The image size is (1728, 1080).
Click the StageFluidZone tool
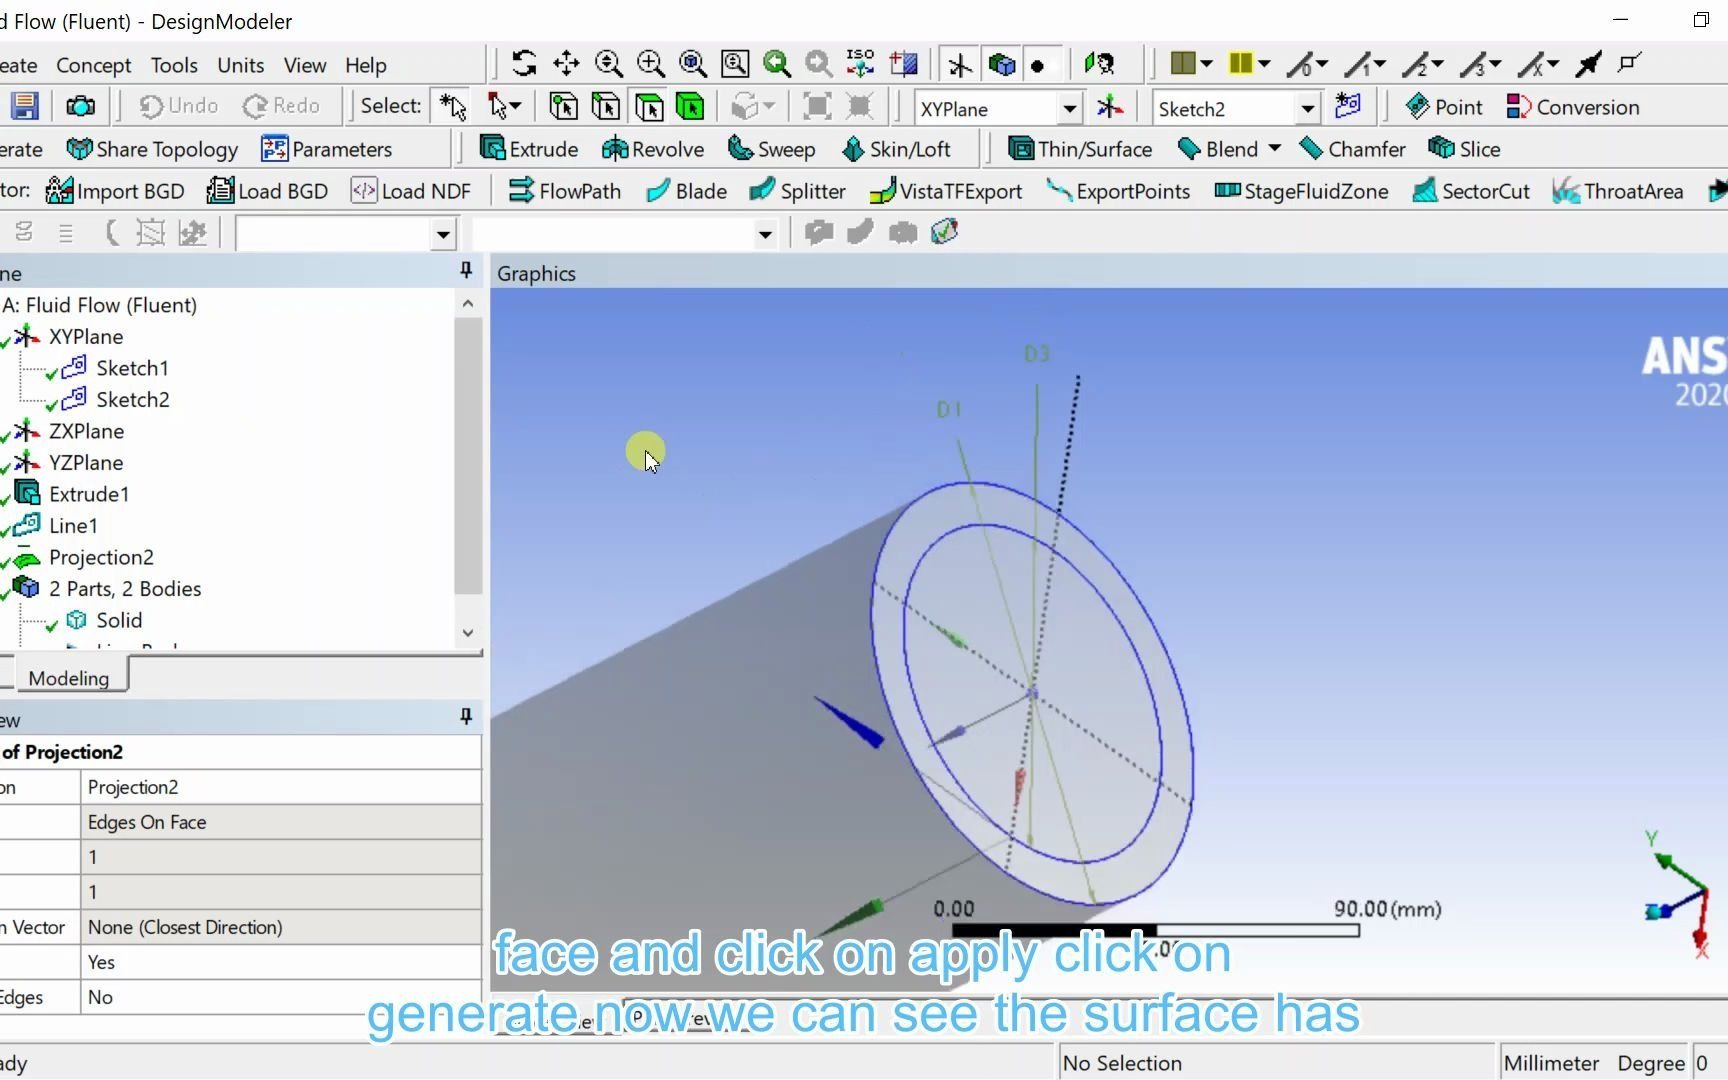point(1301,191)
